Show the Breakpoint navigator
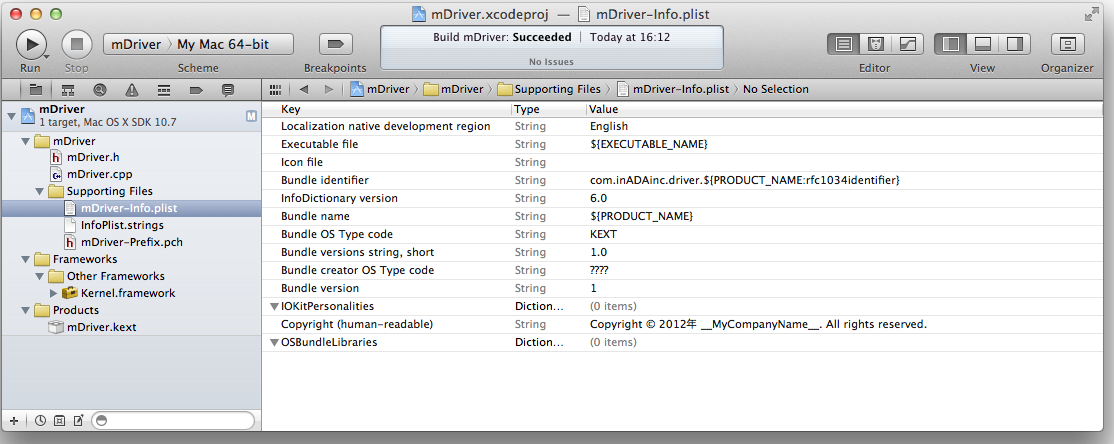1114x444 pixels. pos(196,90)
